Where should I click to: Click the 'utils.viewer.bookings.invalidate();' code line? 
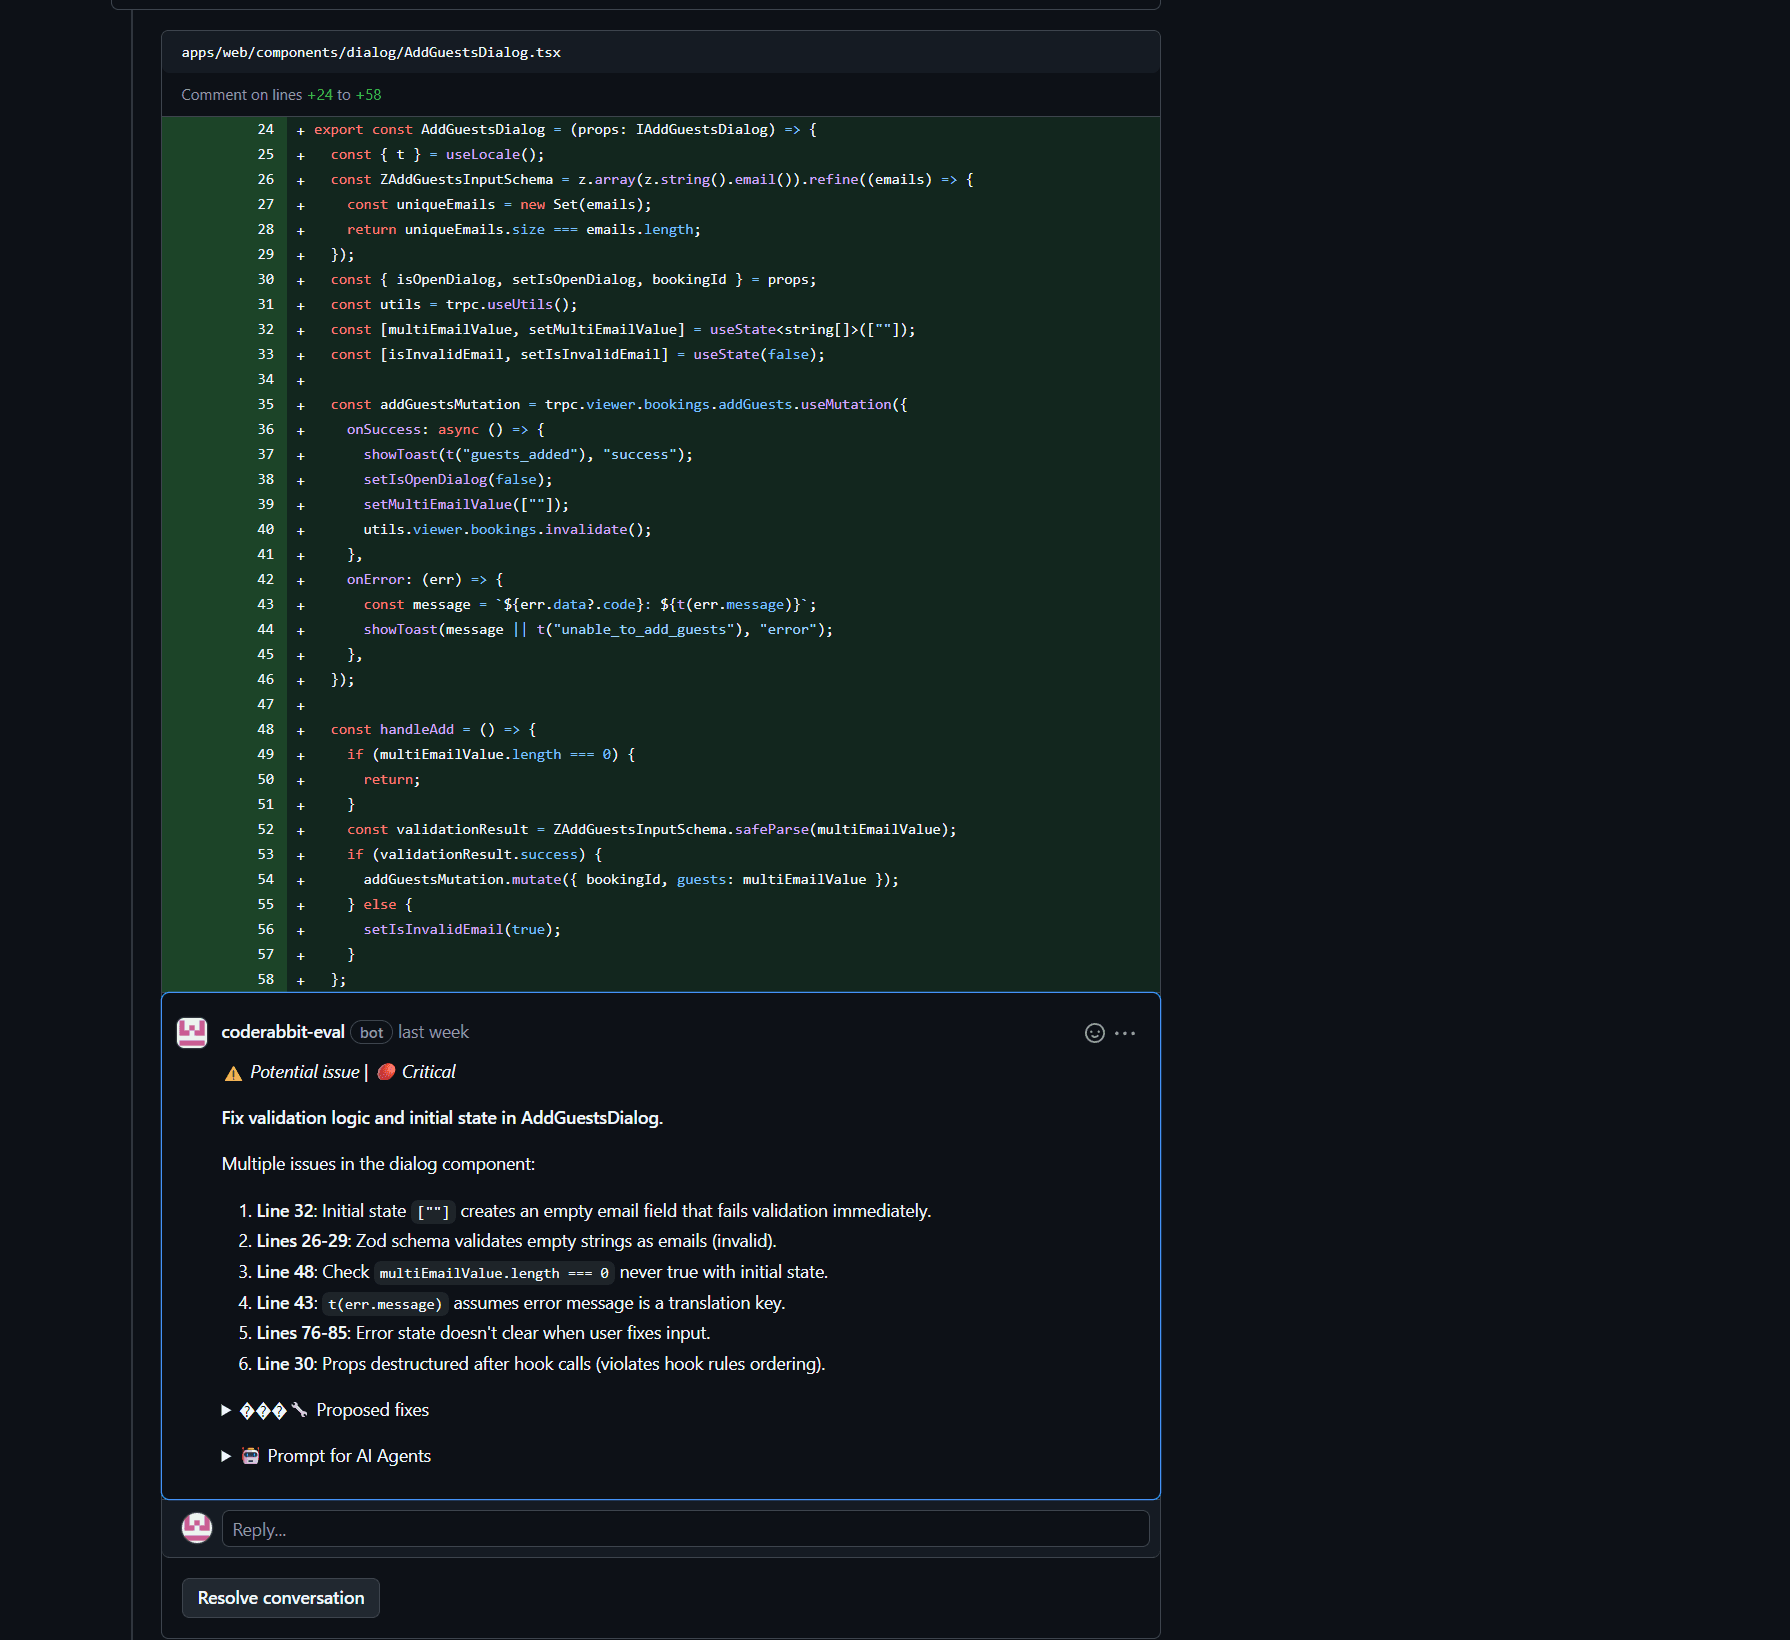coord(507,529)
